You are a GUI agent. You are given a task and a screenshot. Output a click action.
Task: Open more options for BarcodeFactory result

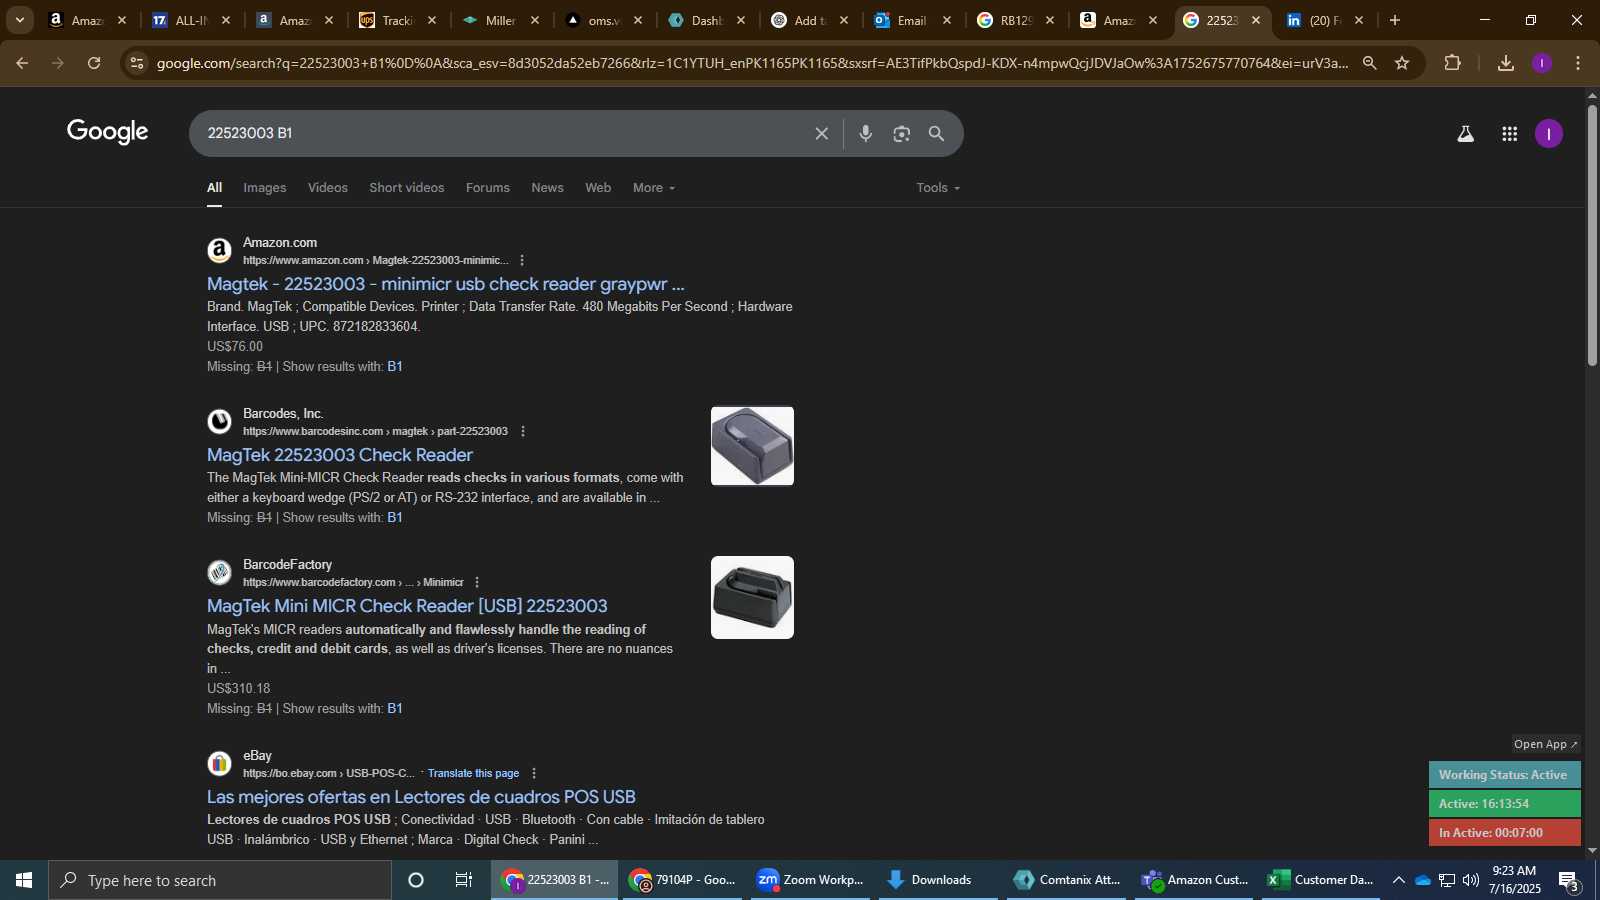coord(477,582)
